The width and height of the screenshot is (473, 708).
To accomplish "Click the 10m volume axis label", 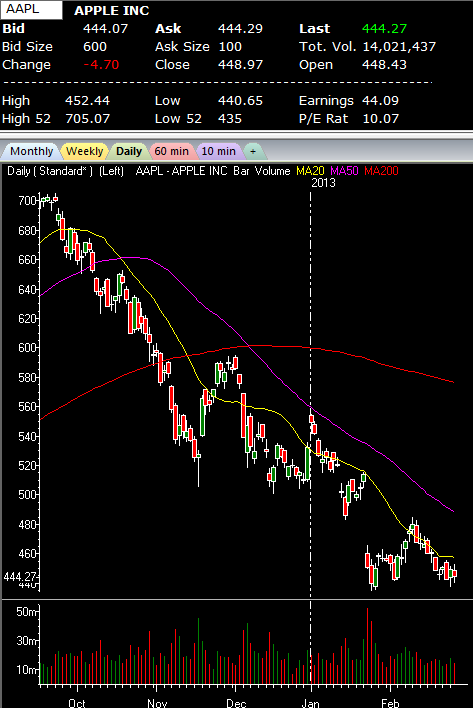I will click(x=27, y=670).
